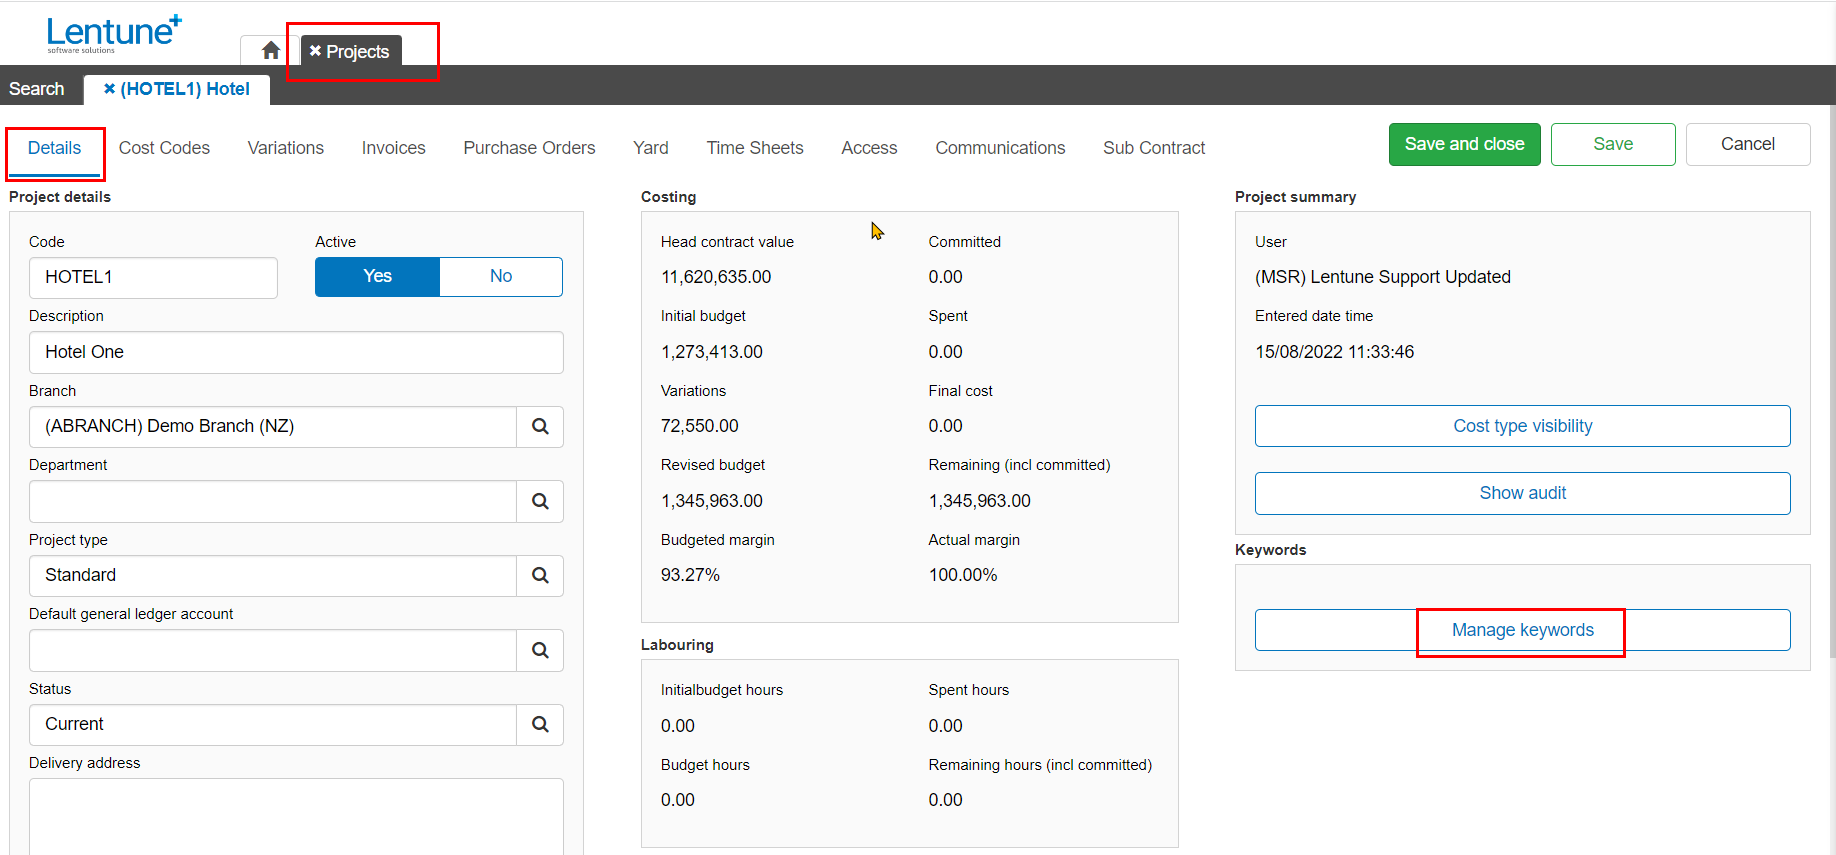Open the Sub Contract tab
This screenshot has height=855, width=1836.
pos(1154,148)
